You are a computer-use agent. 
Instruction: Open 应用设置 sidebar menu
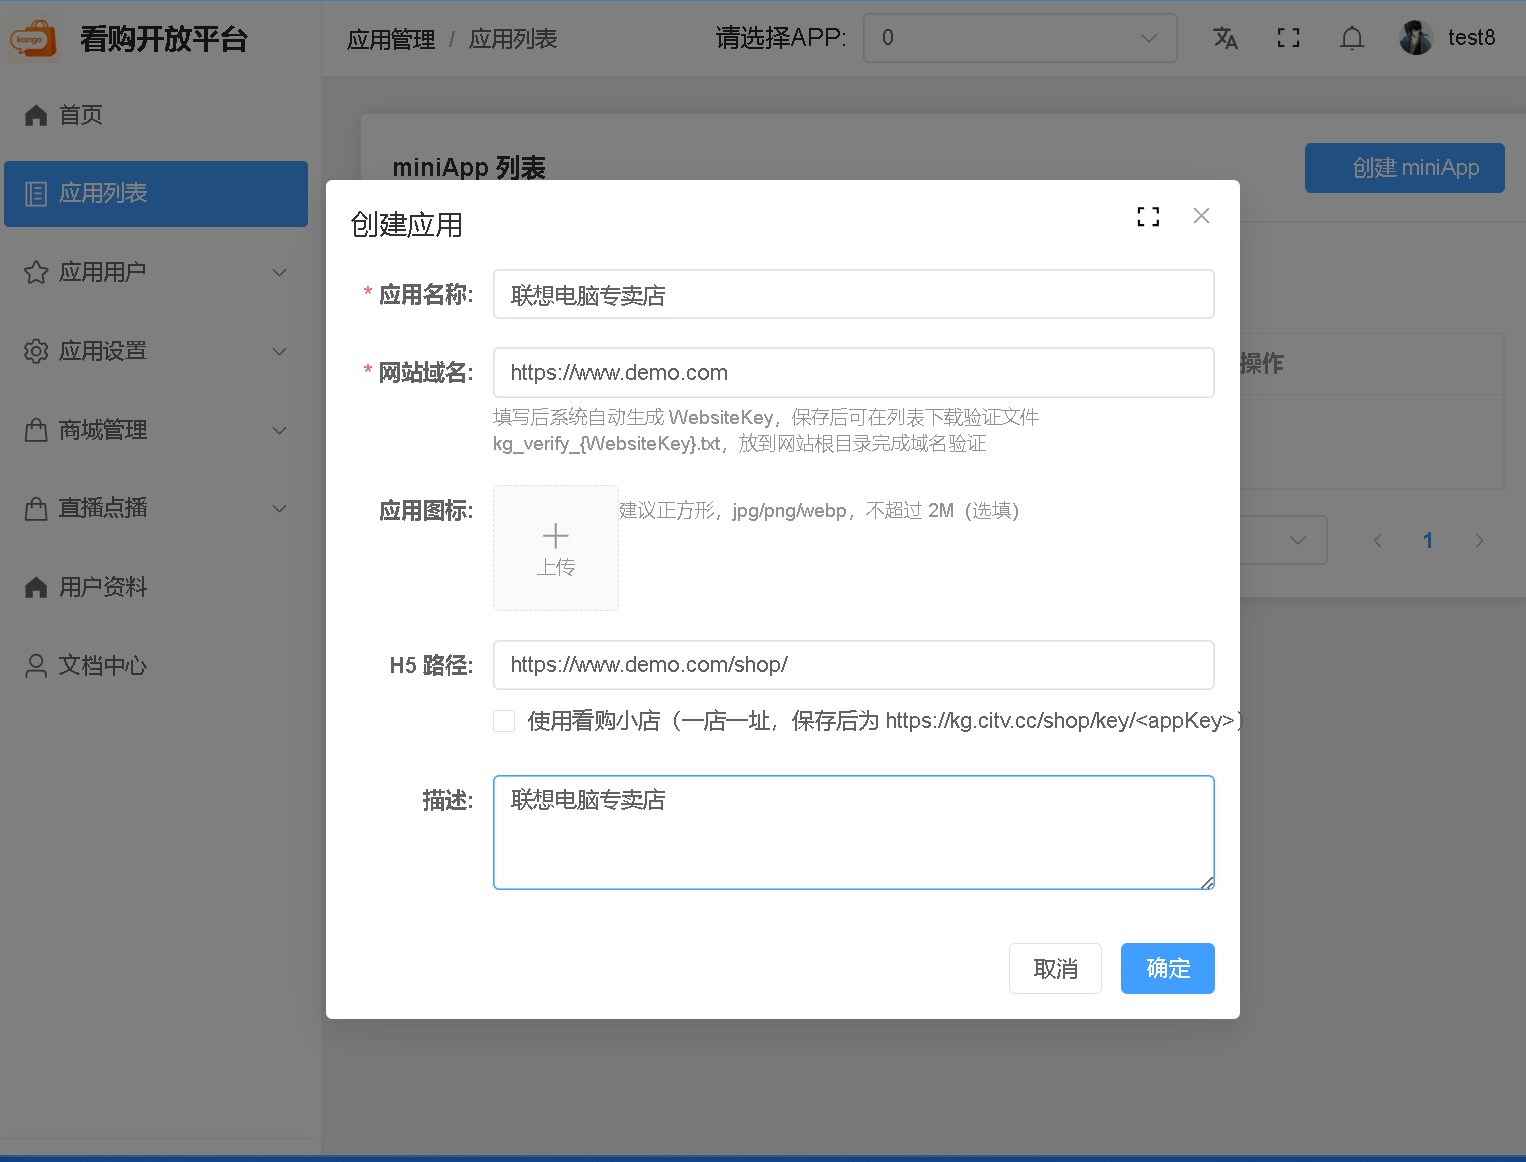(156, 351)
